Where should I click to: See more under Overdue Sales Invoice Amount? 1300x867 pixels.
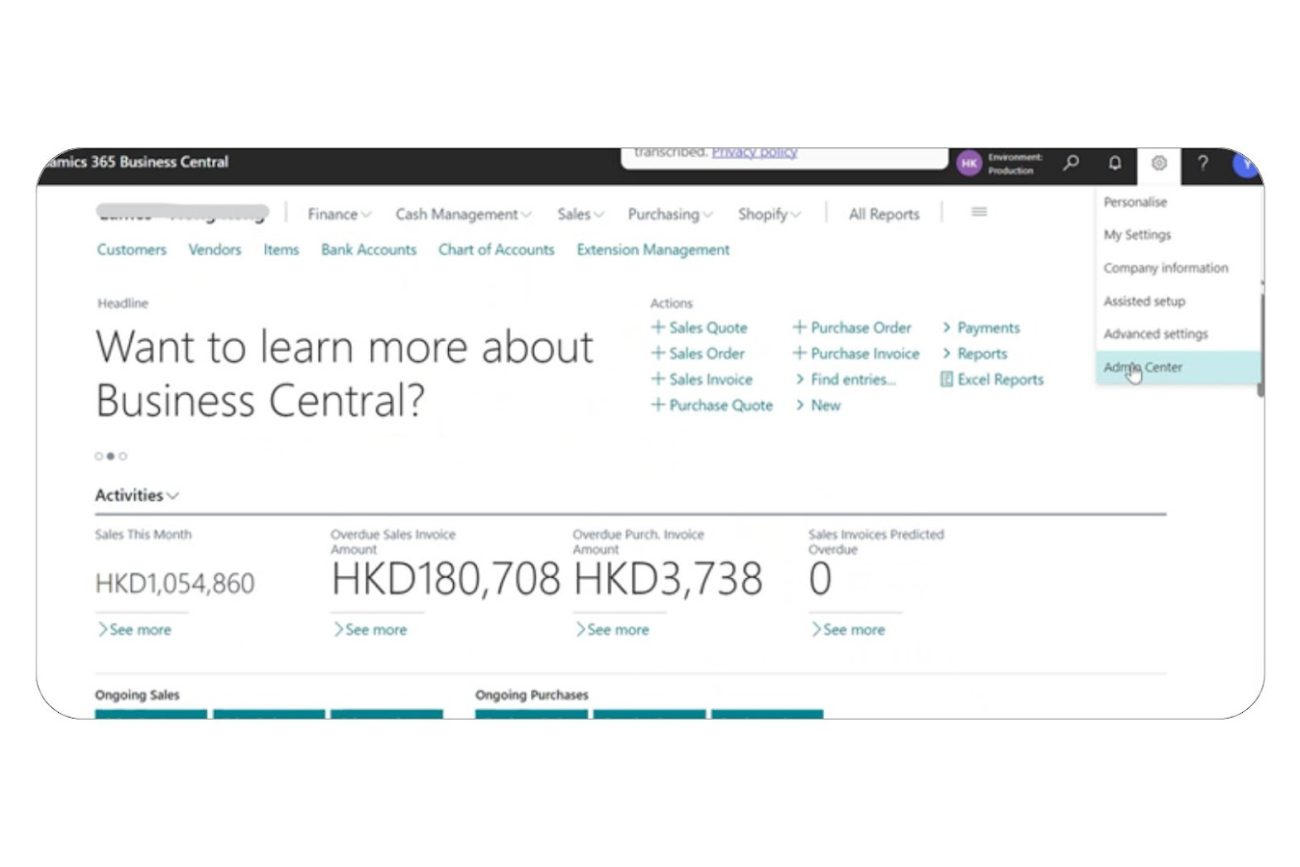pos(370,630)
